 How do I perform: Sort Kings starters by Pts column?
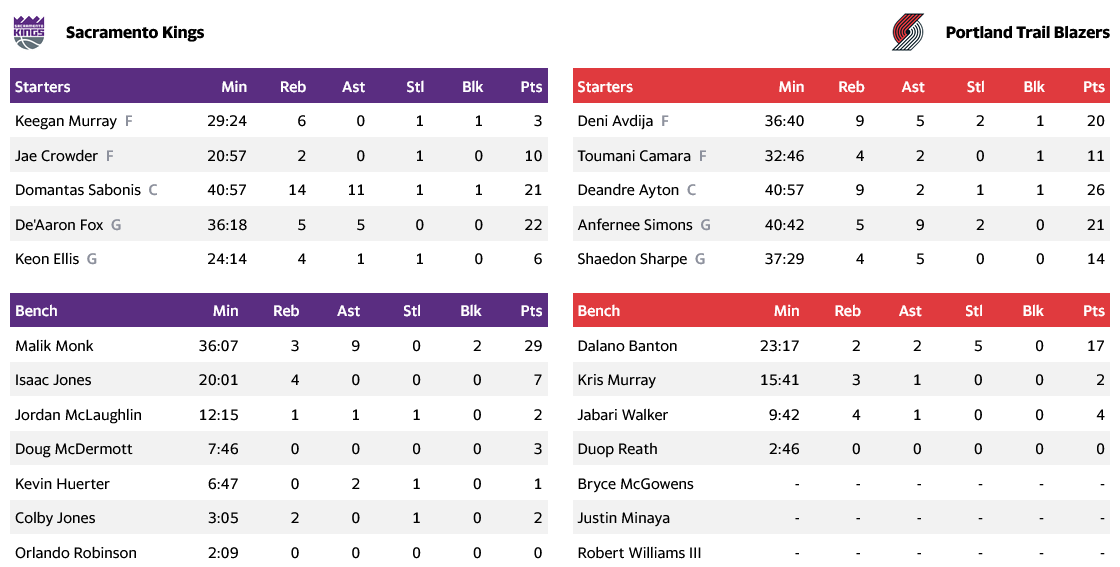(531, 87)
